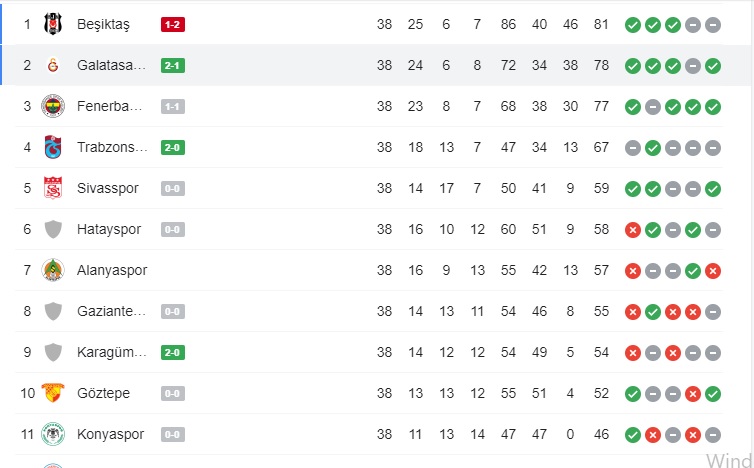Click the Galatasaray club logo
The image size is (754, 468).
tap(53, 65)
